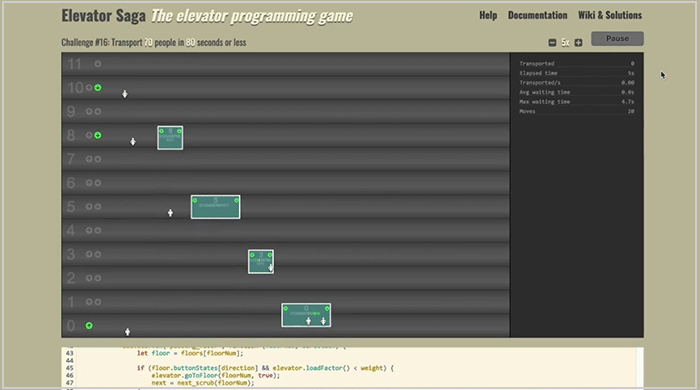Select the elevator at floor 8
Viewport: 700px width, 390px height.
170,138
